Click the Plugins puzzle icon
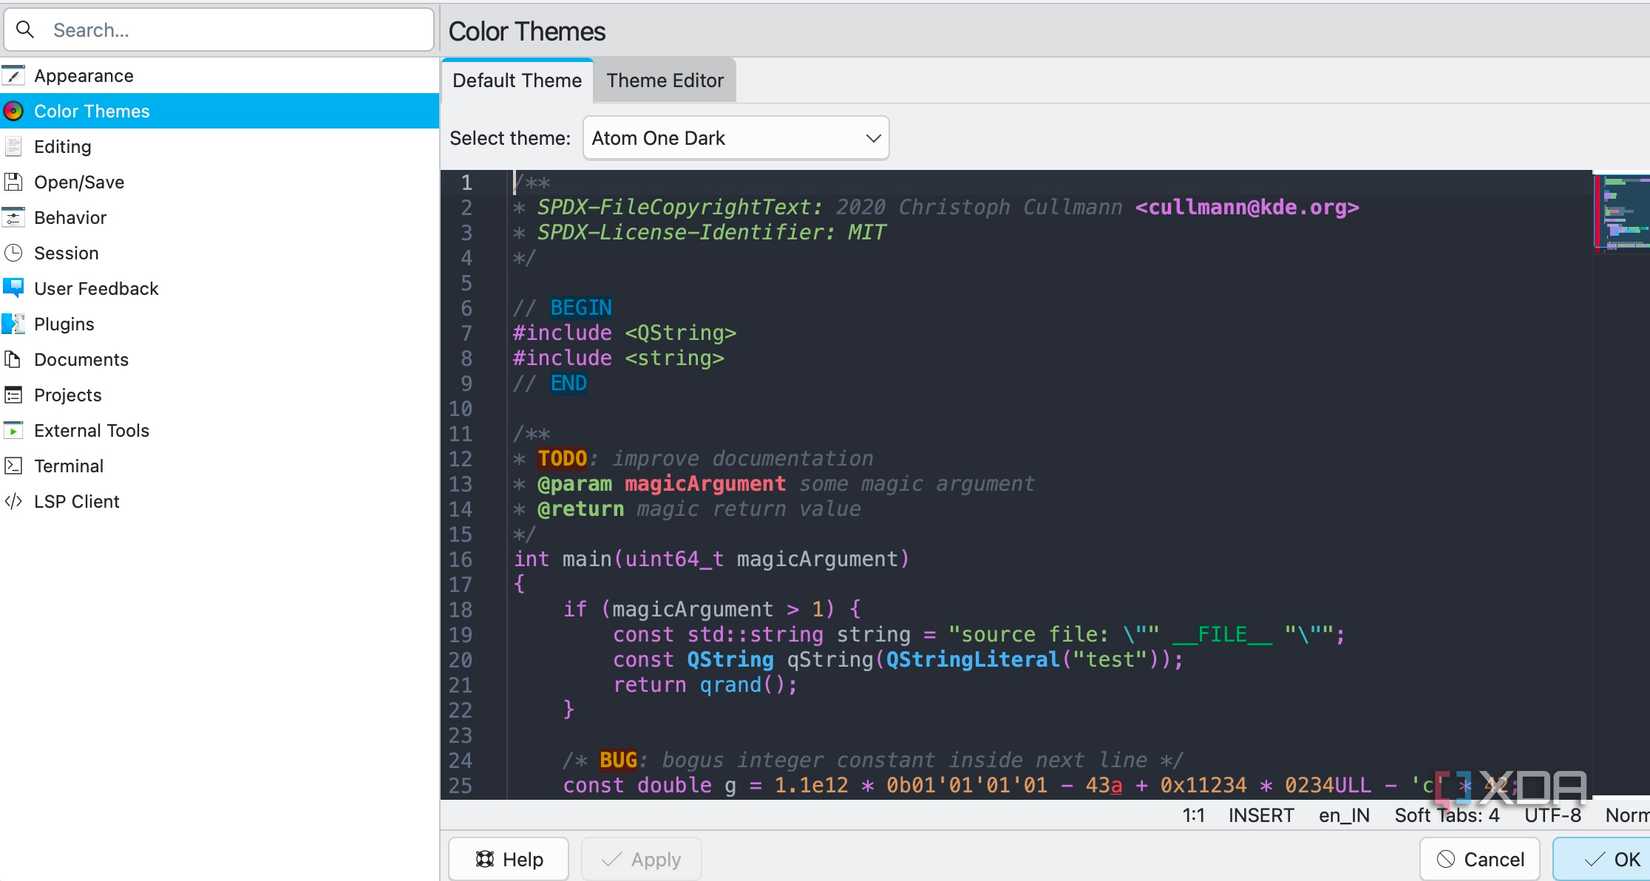Image resolution: width=1650 pixels, height=881 pixels. [x=13, y=324]
